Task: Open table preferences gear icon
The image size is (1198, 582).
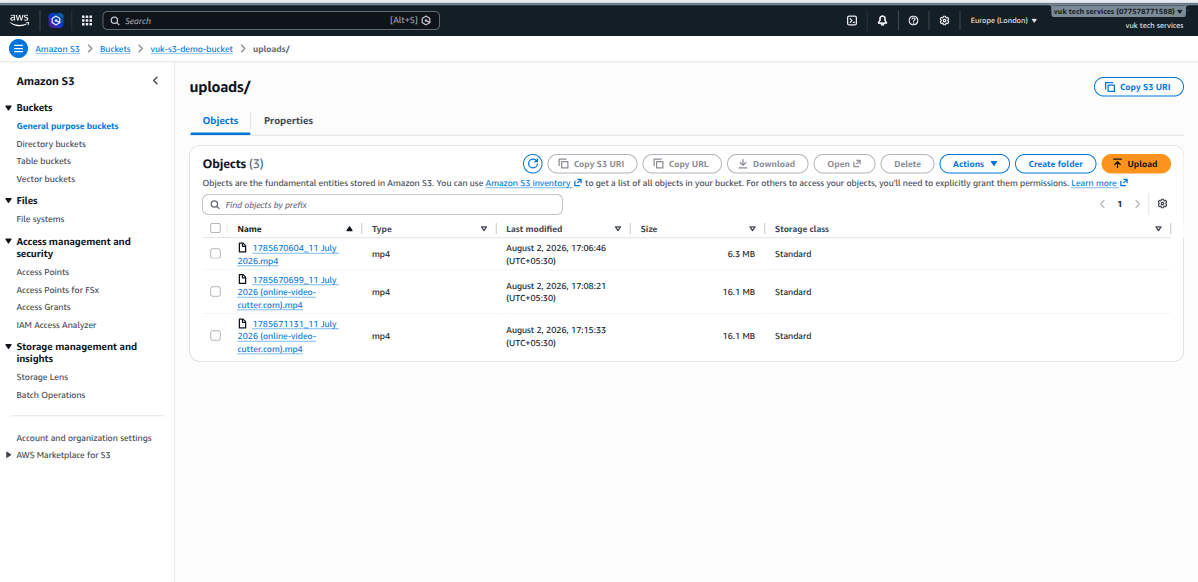Action: 1162,204
